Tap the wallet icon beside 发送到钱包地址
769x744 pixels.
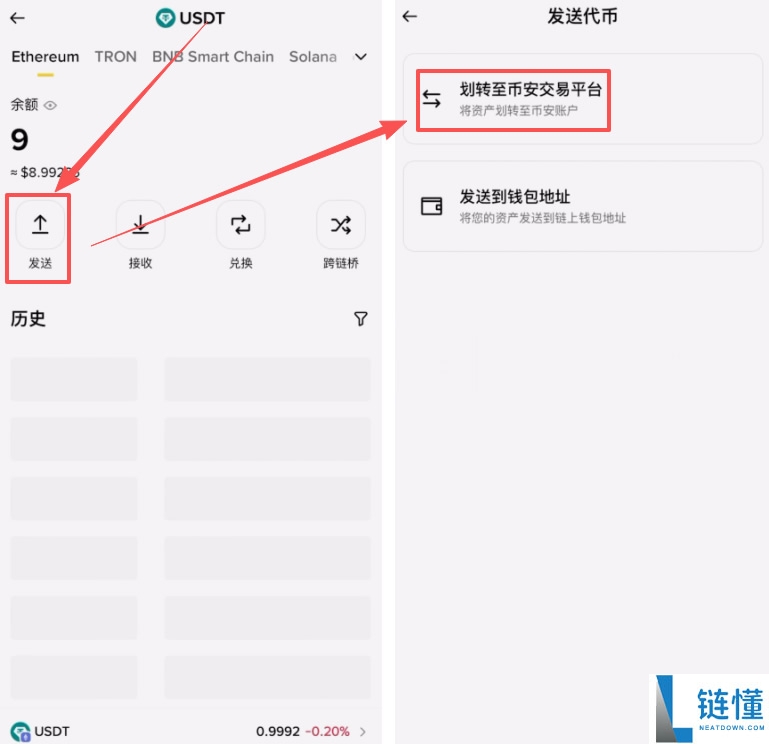pos(432,206)
